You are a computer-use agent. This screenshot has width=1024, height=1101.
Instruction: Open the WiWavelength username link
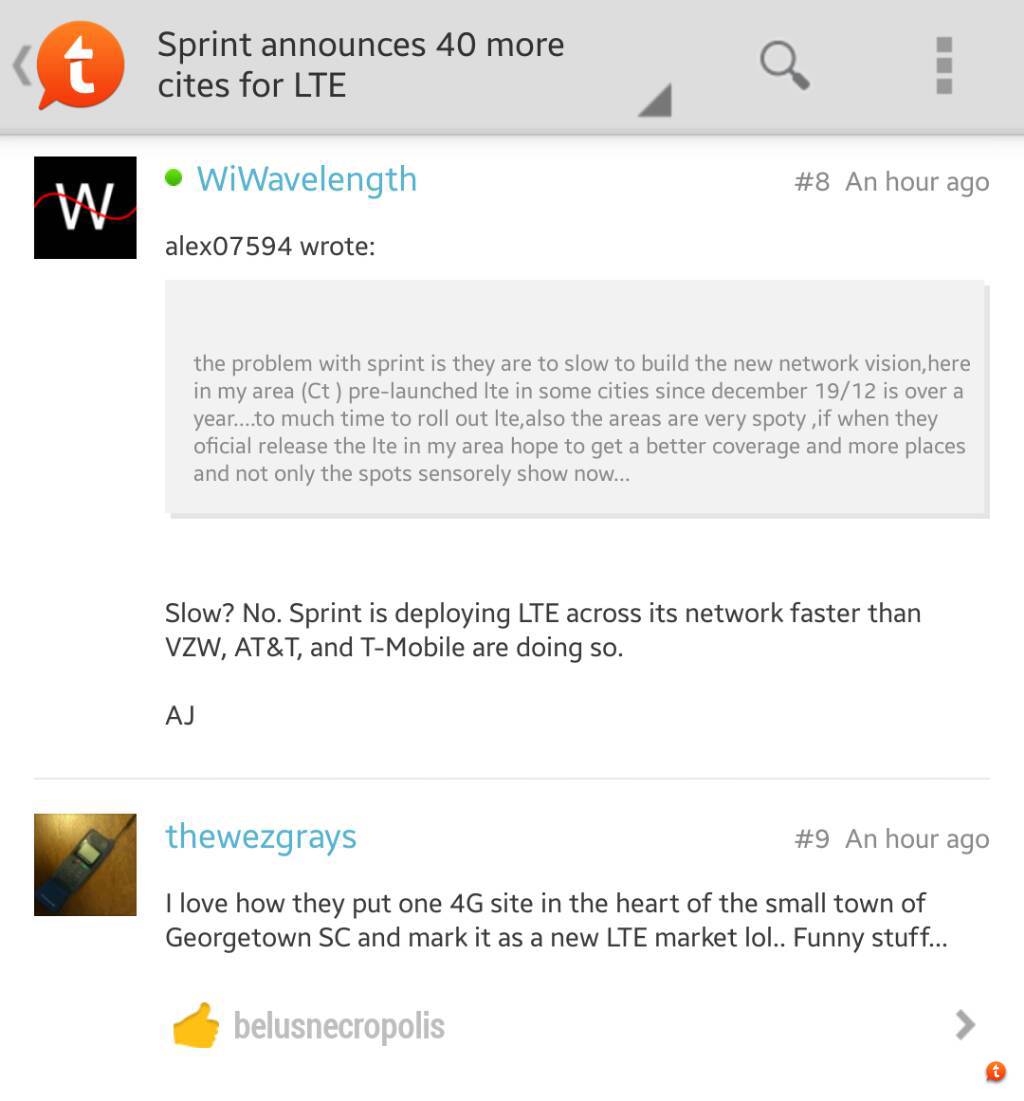pos(306,179)
